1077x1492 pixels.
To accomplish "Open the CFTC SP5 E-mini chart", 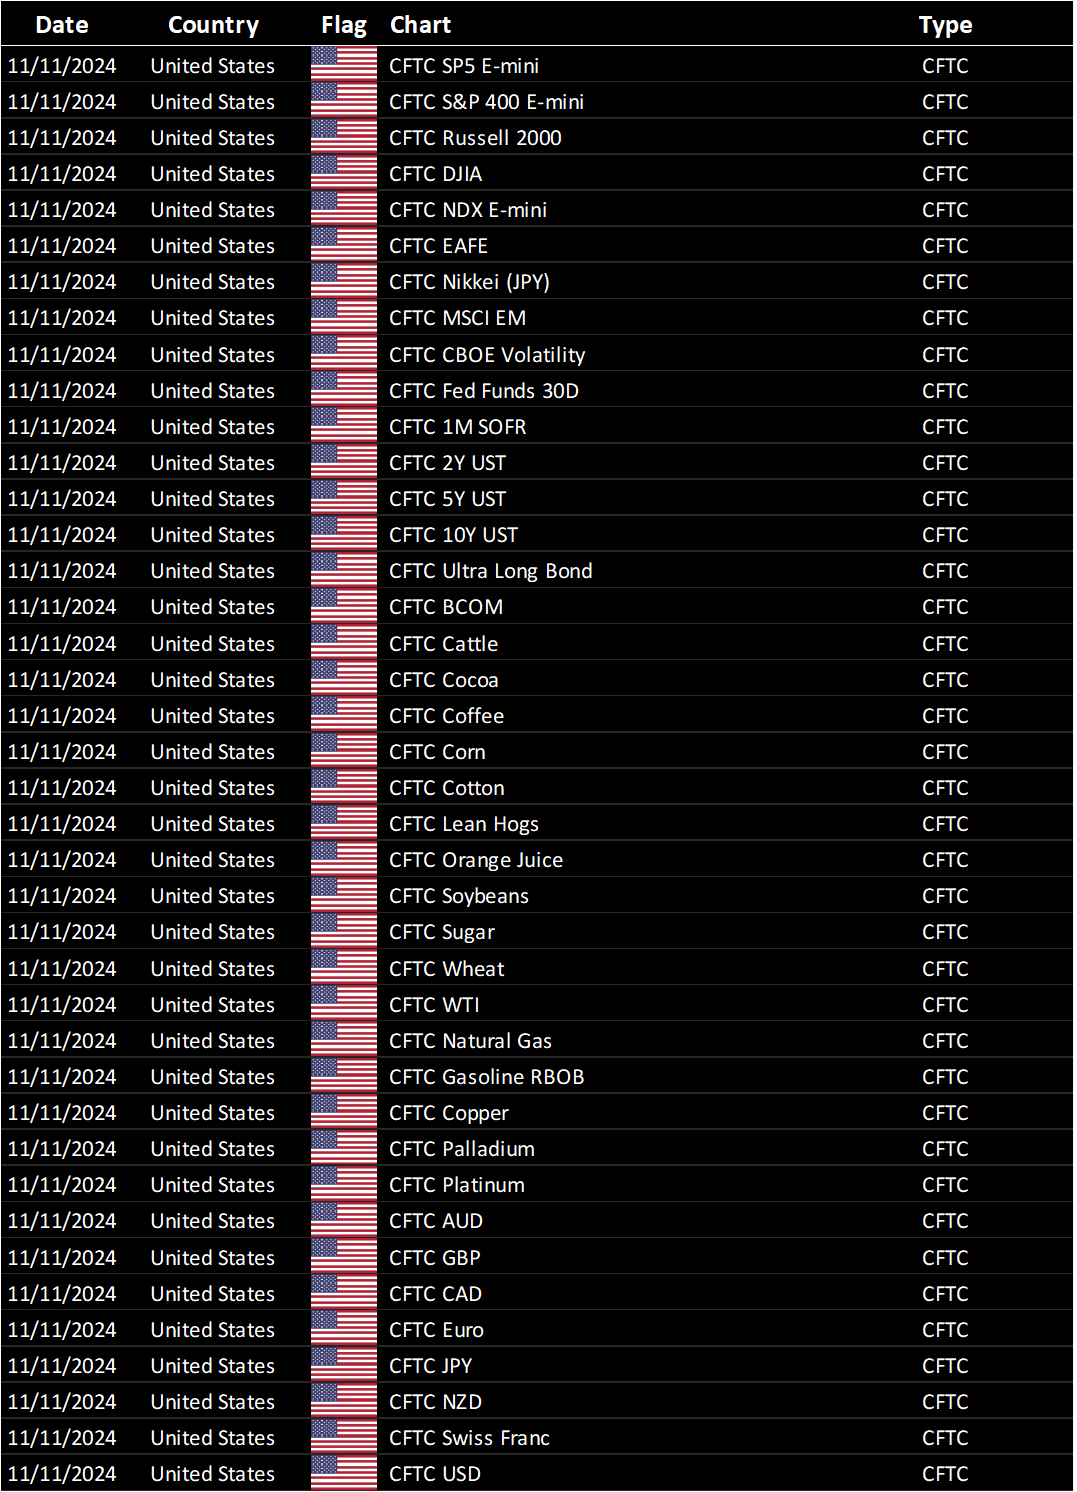I will (464, 65).
